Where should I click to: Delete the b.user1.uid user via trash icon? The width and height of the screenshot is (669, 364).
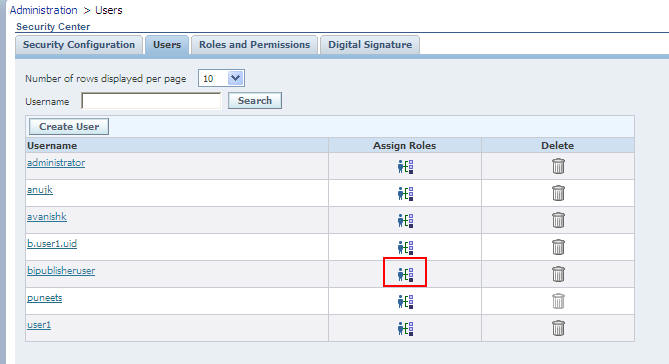[x=558, y=247]
